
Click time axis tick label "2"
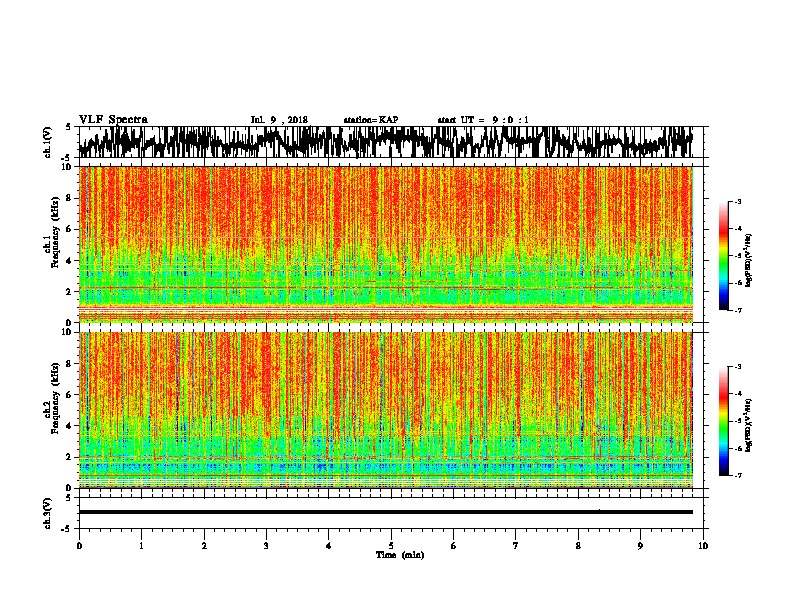(x=204, y=546)
